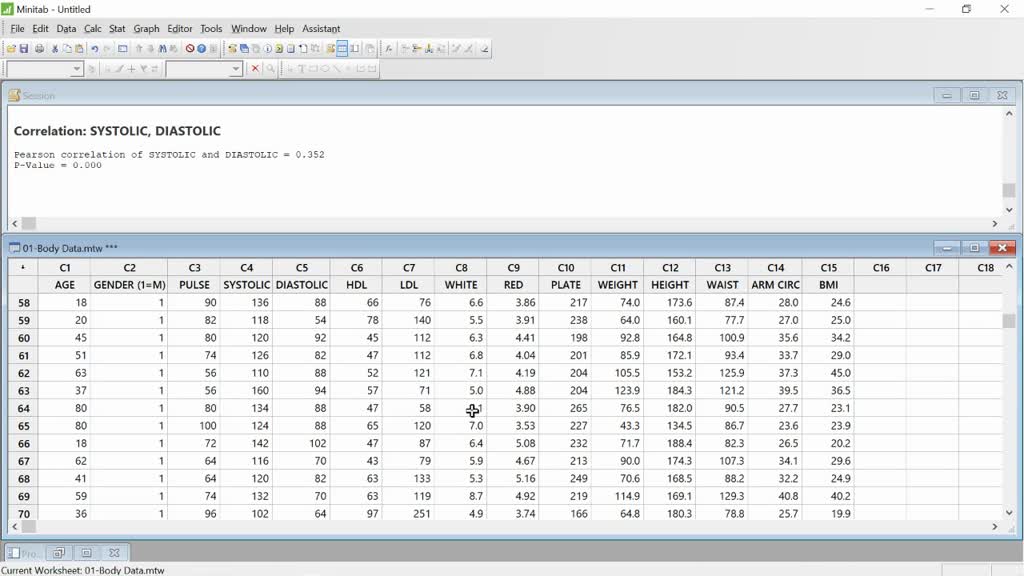Open the Assistant menu
Image resolution: width=1024 pixels, height=576 pixels.
click(321, 29)
